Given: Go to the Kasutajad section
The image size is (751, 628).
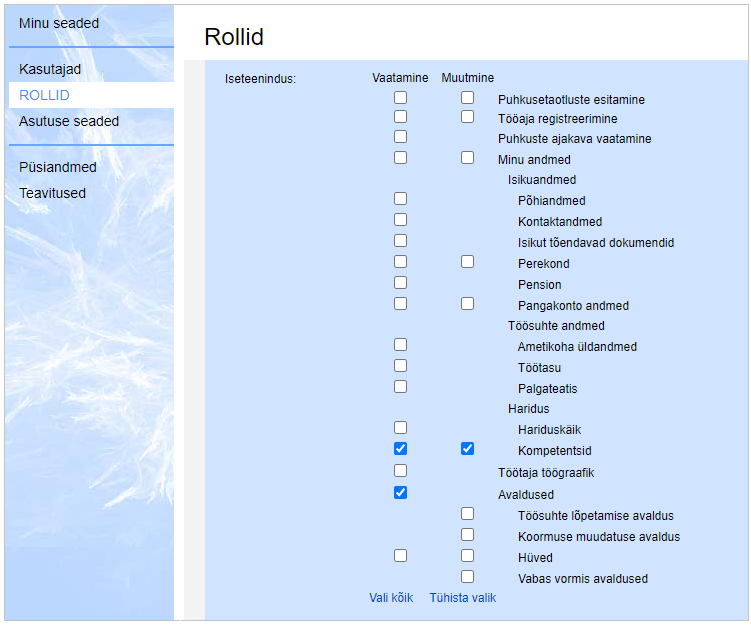Looking at the screenshot, I should (50, 70).
